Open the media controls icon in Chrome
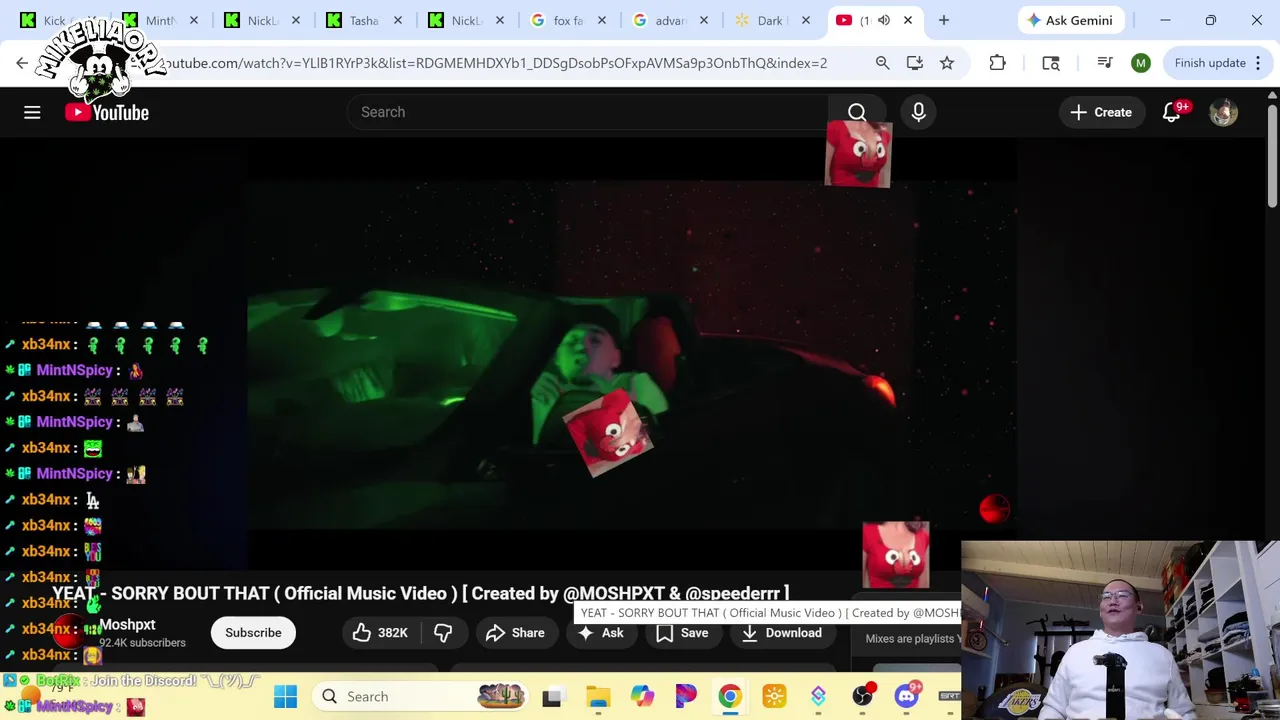This screenshot has width=1280, height=720. (x=1105, y=63)
